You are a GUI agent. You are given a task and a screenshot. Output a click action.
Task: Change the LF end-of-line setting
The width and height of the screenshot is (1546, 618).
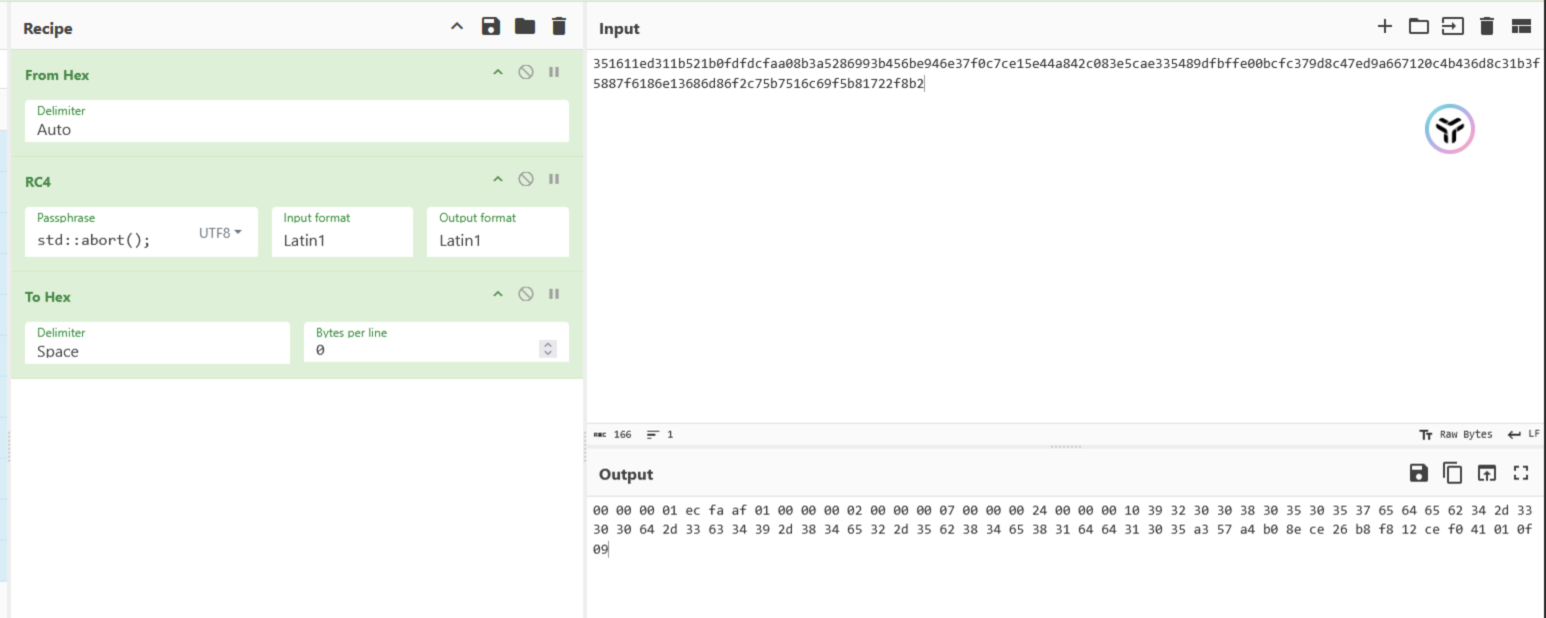pos(1524,435)
